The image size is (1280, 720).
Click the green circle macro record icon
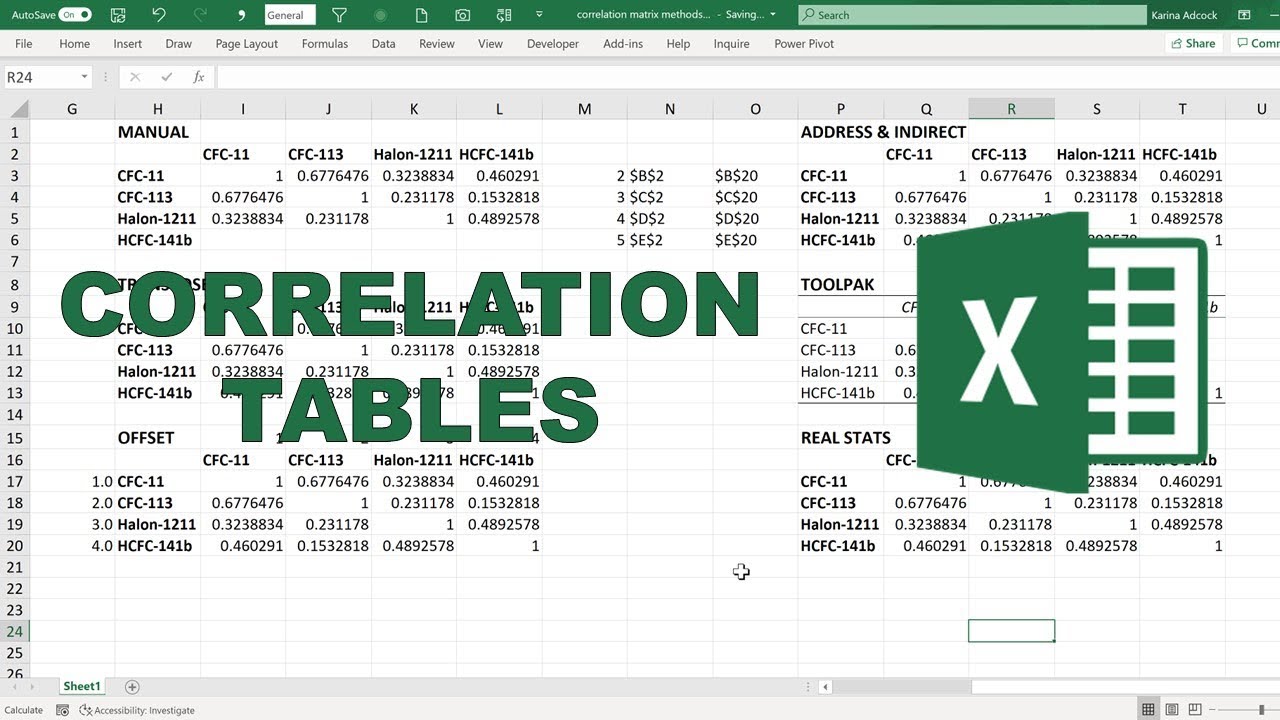(380, 15)
